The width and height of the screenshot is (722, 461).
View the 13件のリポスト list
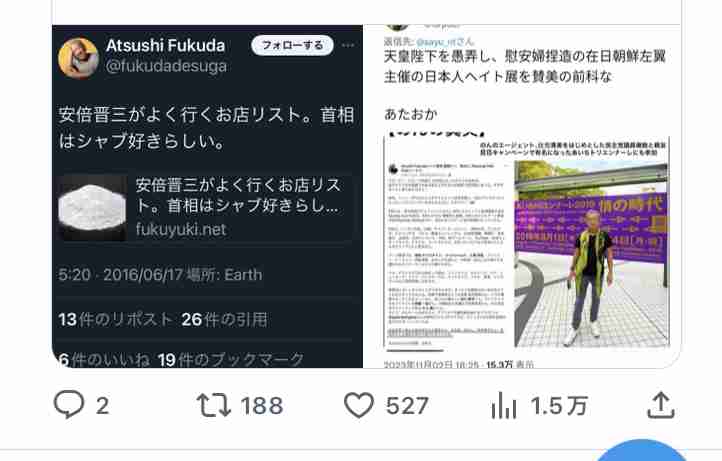tap(115, 319)
